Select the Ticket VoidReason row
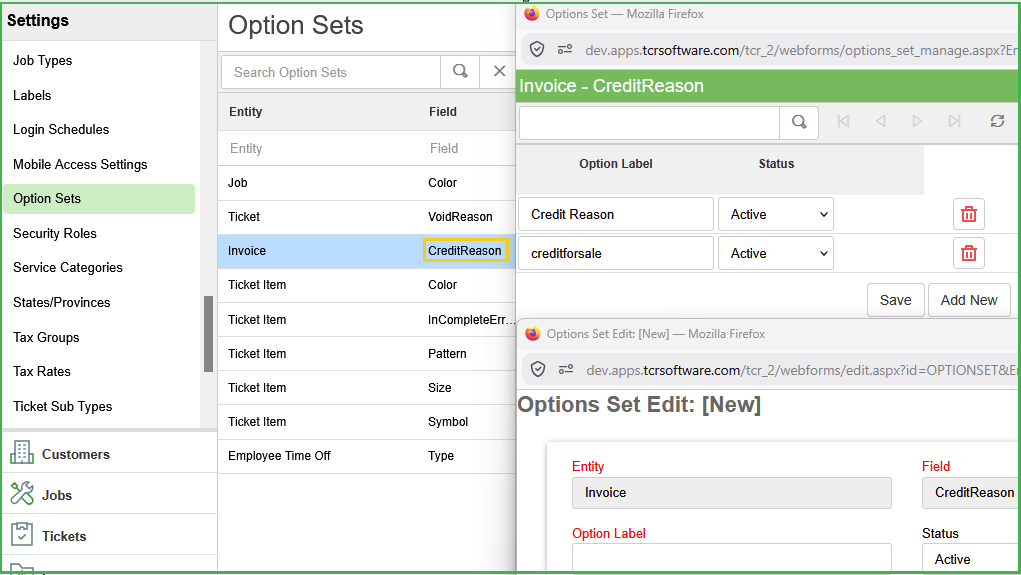The image size is (1021, 575). (x=367, y=217)
